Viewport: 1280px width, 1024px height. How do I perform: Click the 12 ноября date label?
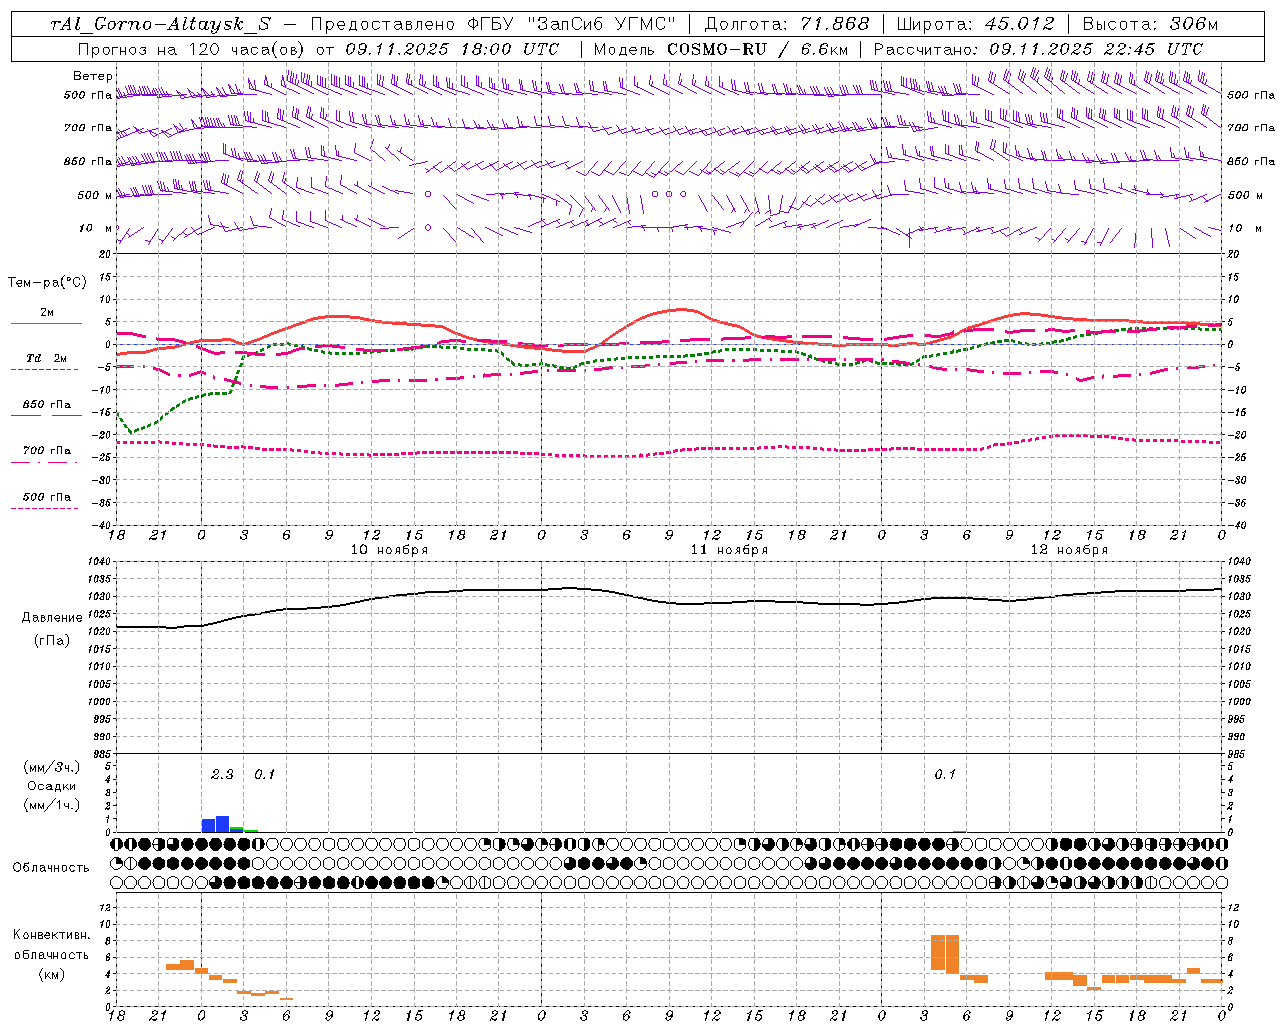(1069, 550)
